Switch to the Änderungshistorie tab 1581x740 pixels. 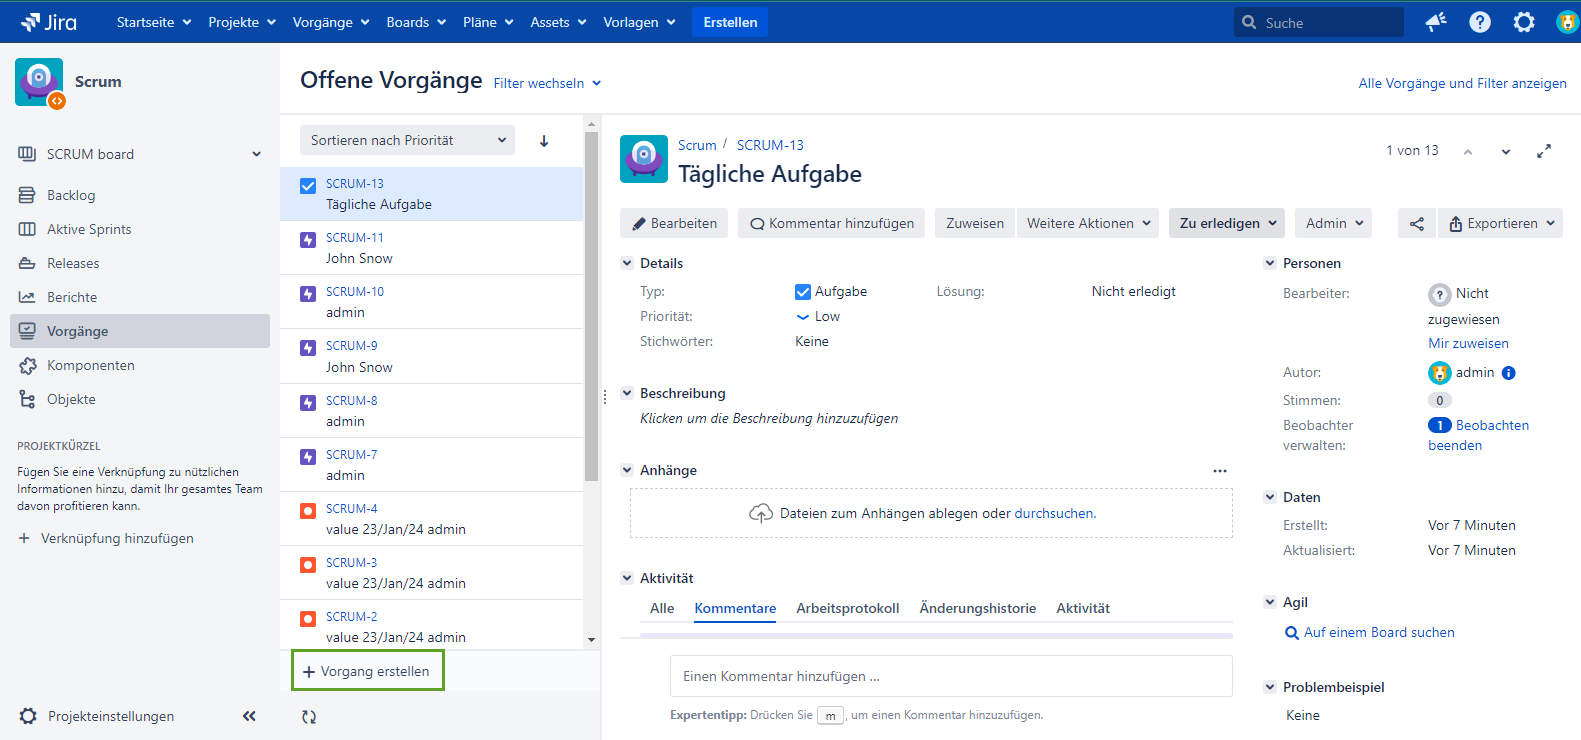[977, 608]
